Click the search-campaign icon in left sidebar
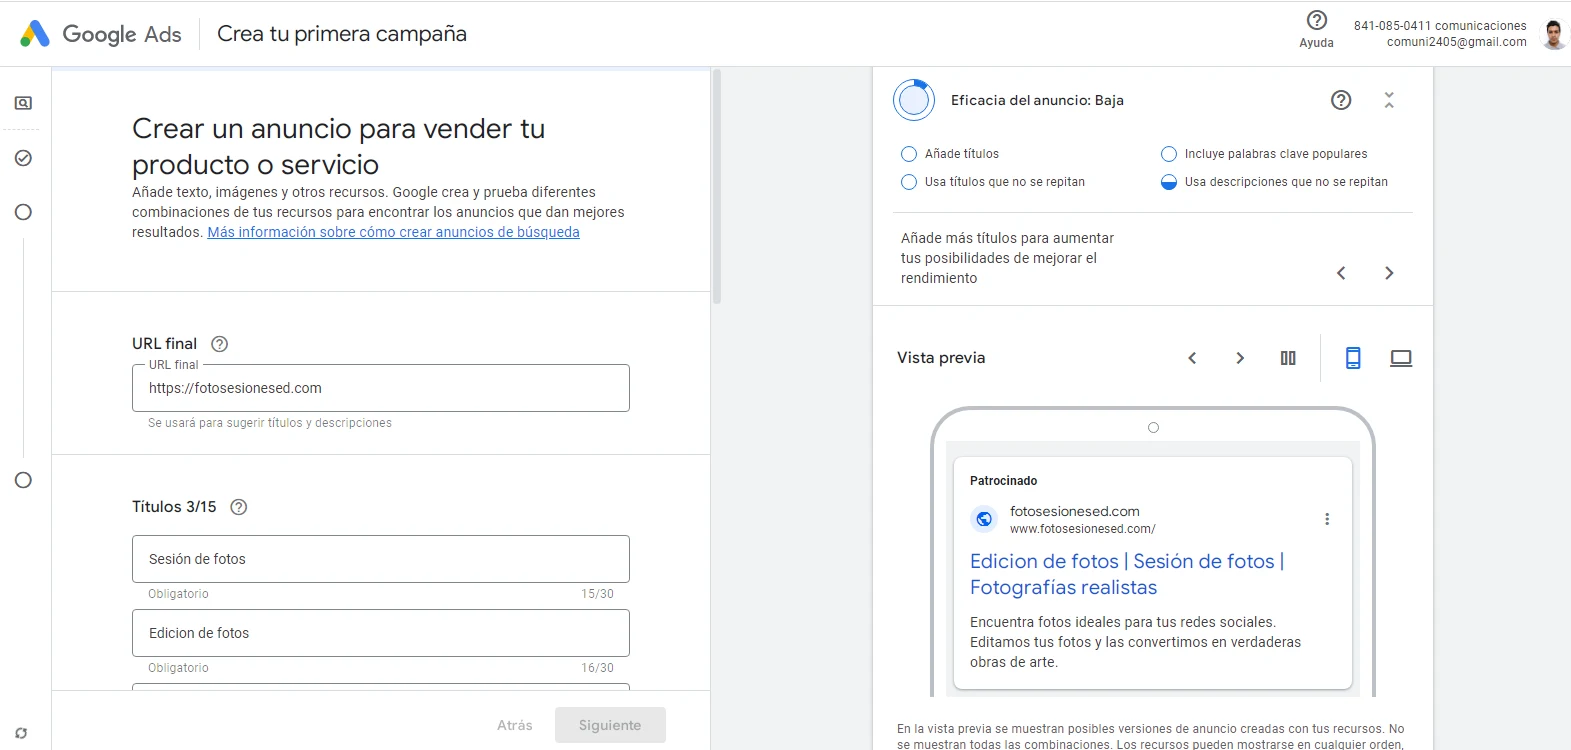This screenshot has width=1571, height=750. click(x=23, y=103)
